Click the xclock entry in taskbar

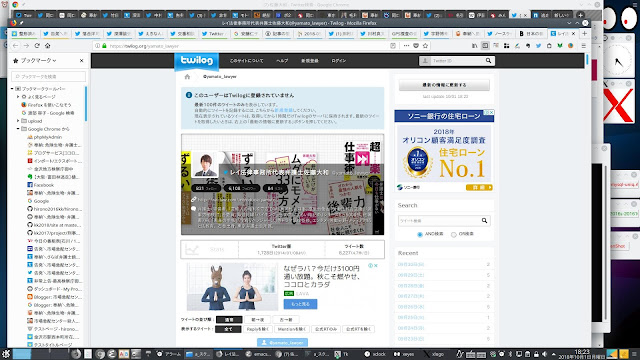(375, 354)
